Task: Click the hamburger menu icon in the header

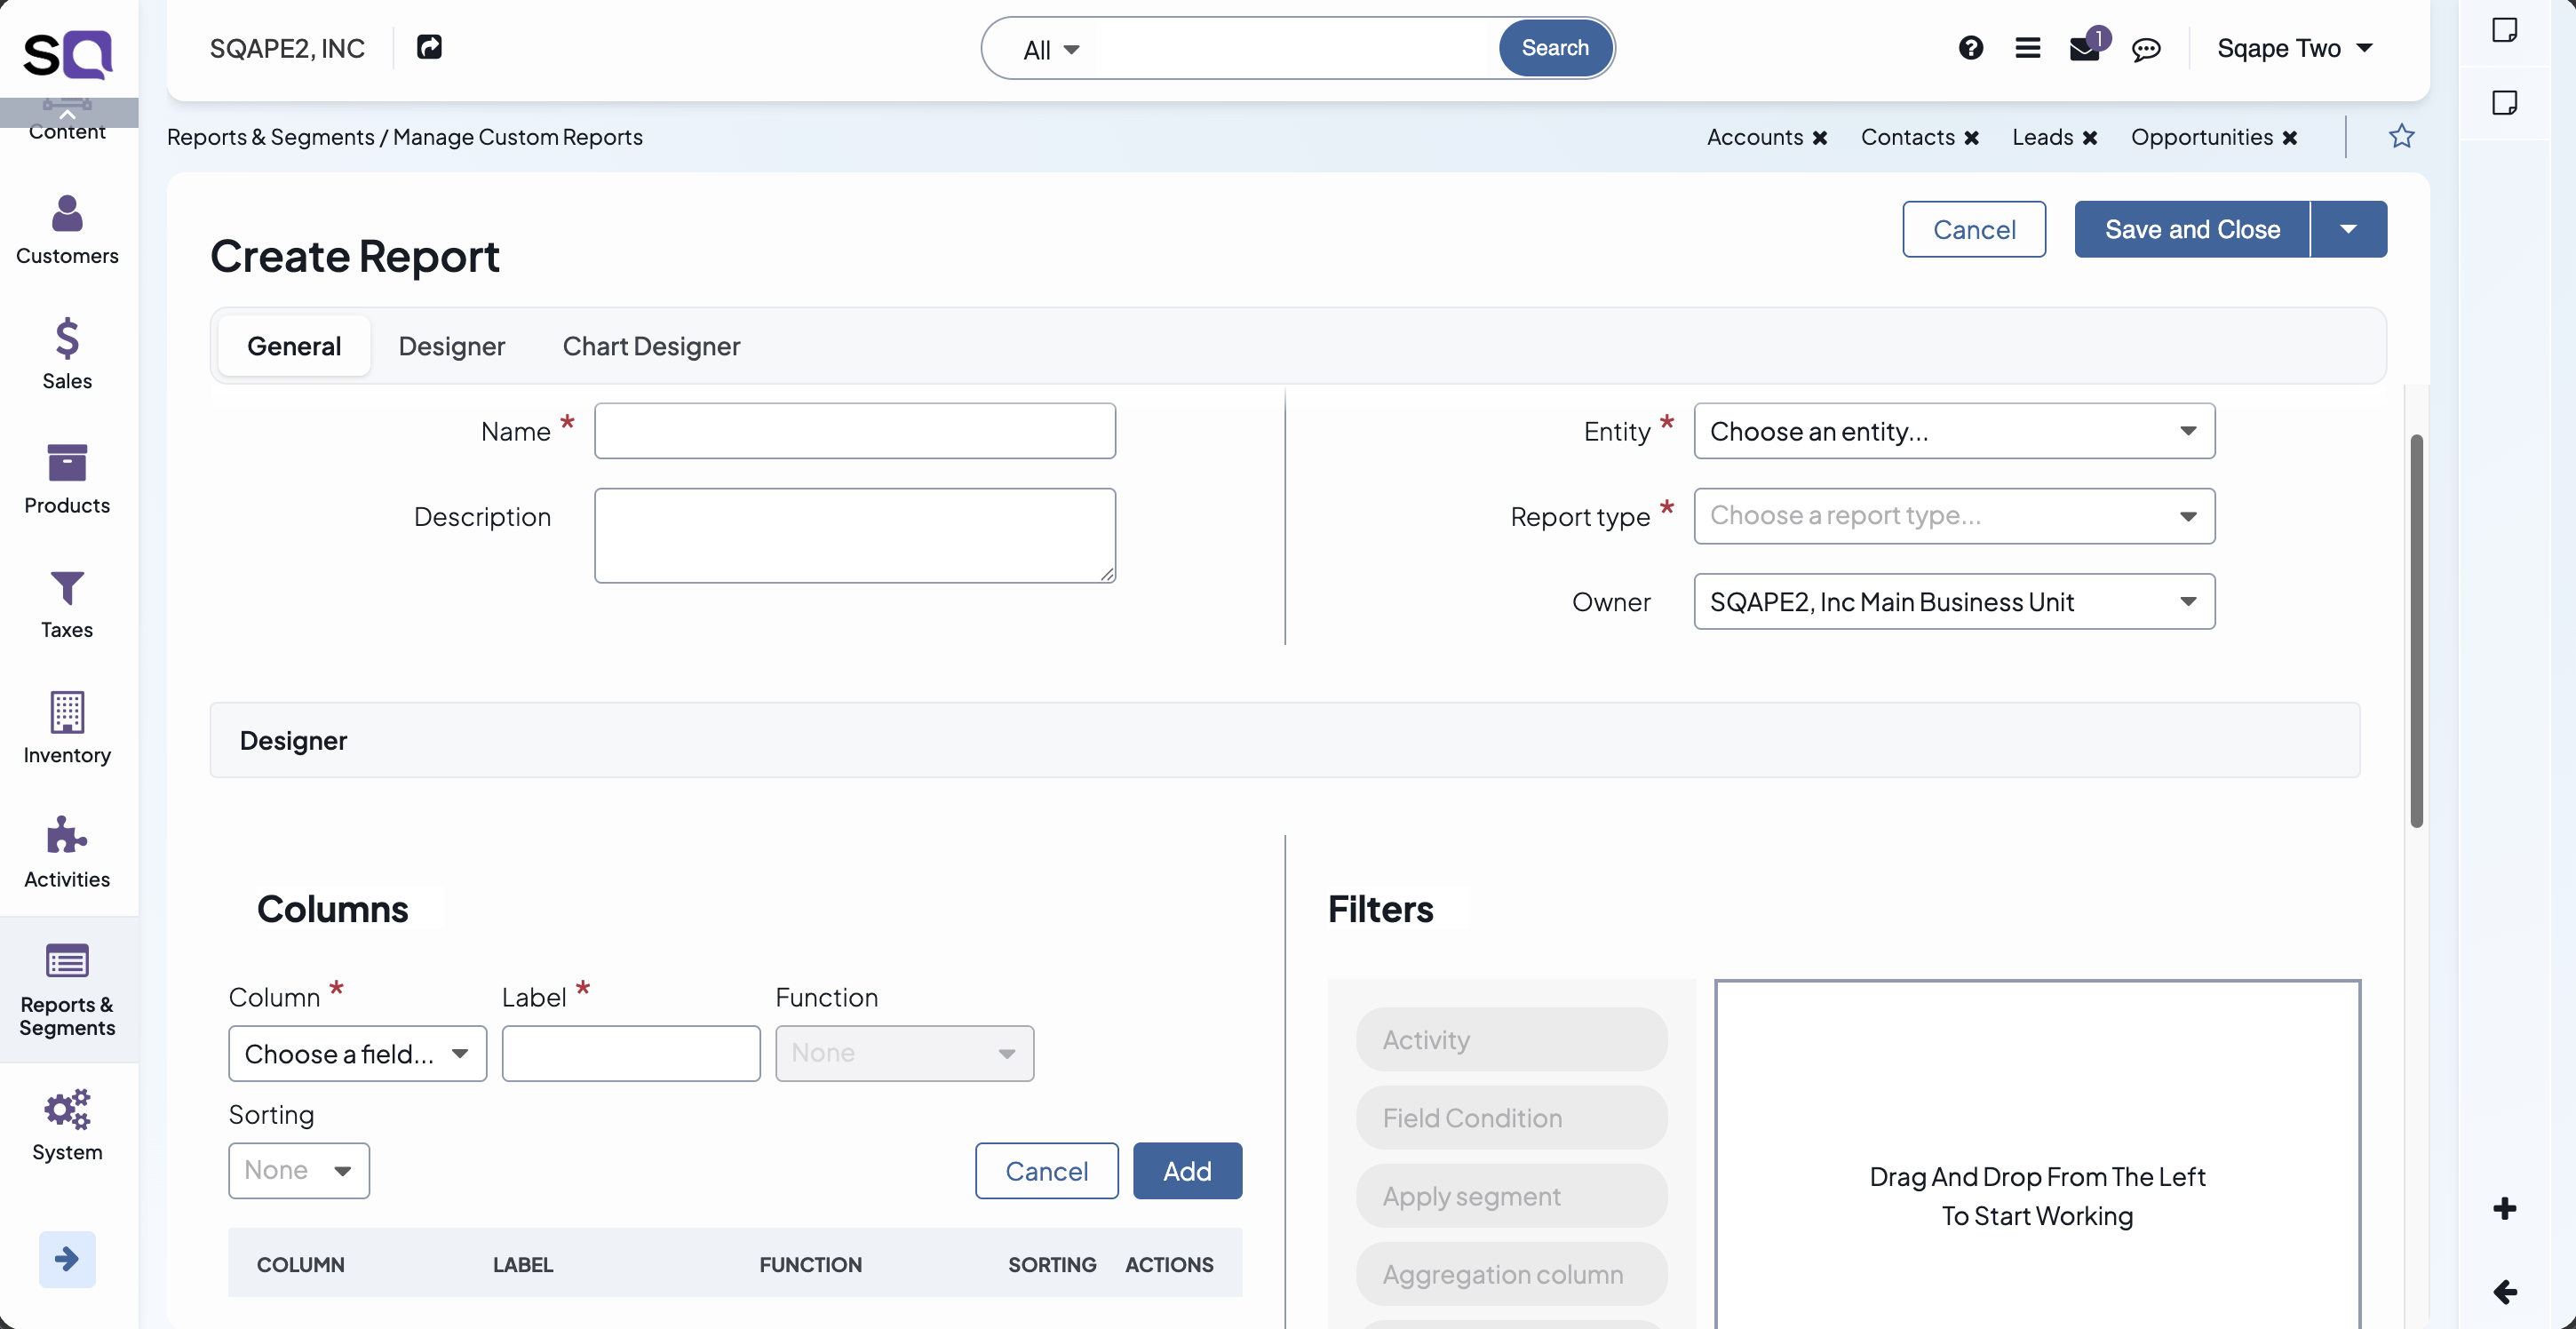Action: [x=2028, y=47]
